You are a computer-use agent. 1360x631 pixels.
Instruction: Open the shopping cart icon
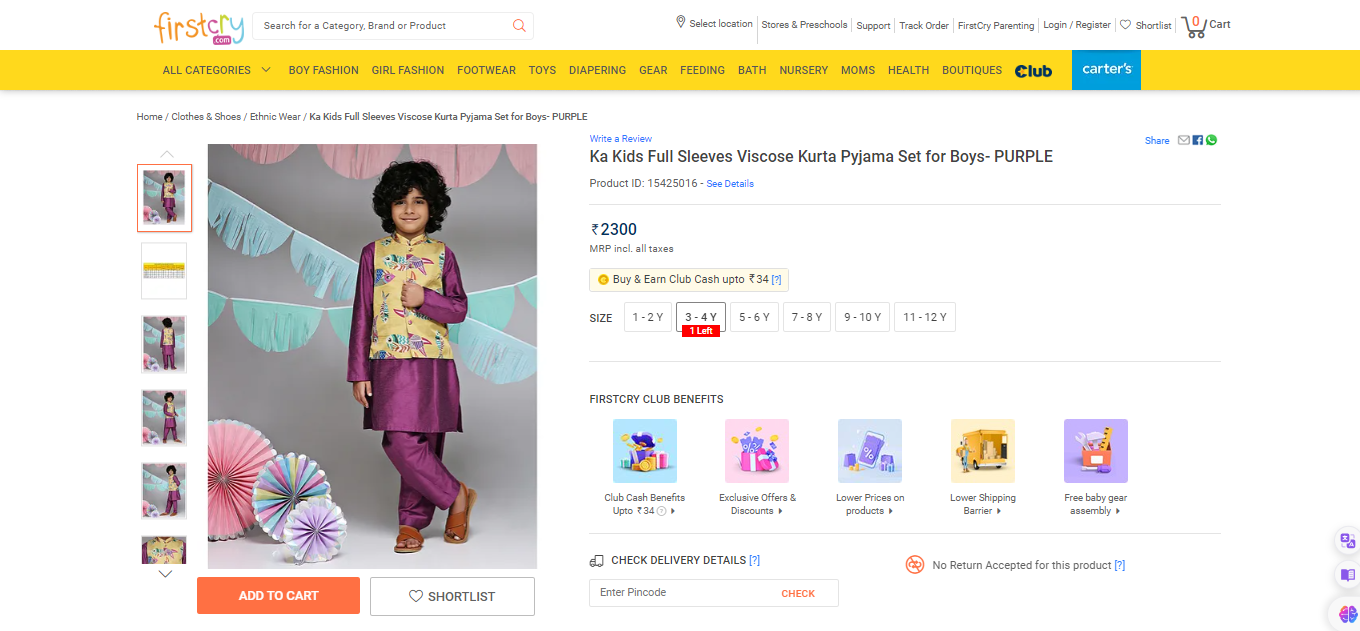click(x=1194, y=26)
